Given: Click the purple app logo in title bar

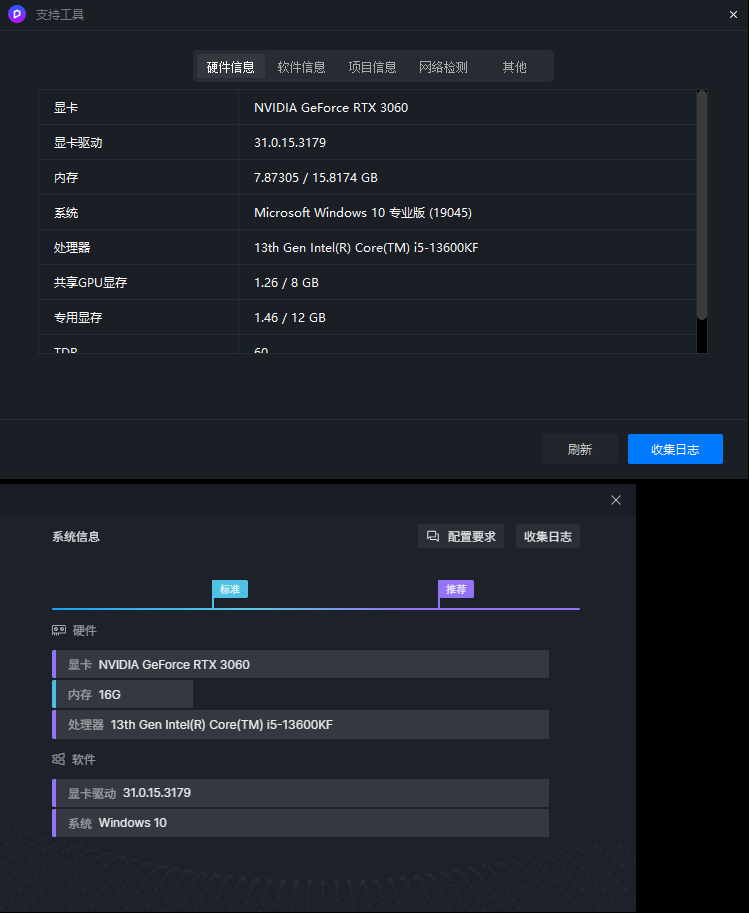Looking at the screenshot, I should tap(16, 15).
